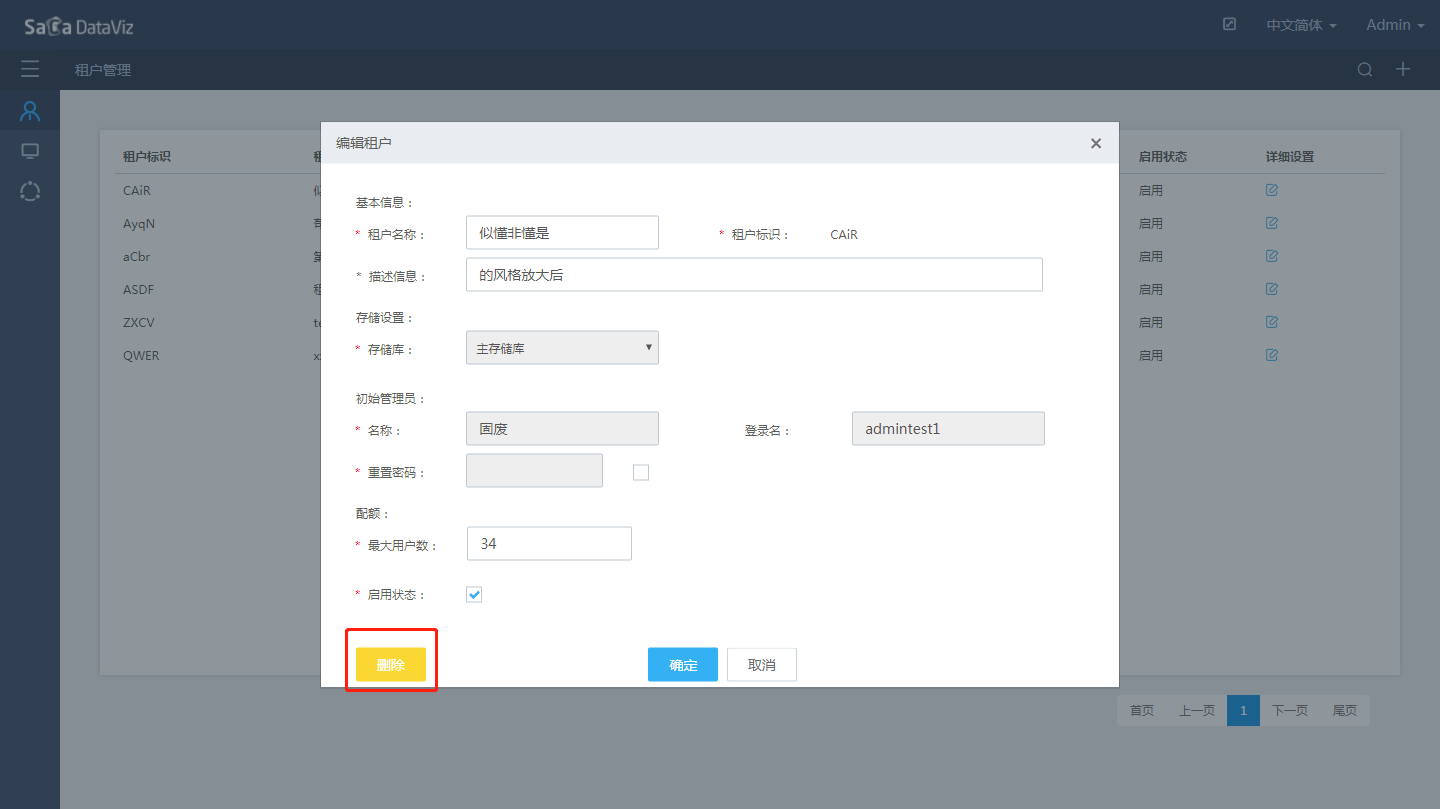1440x809 pixels.
Task: Click the 最大用户数 input field
Action: point(549,544)
